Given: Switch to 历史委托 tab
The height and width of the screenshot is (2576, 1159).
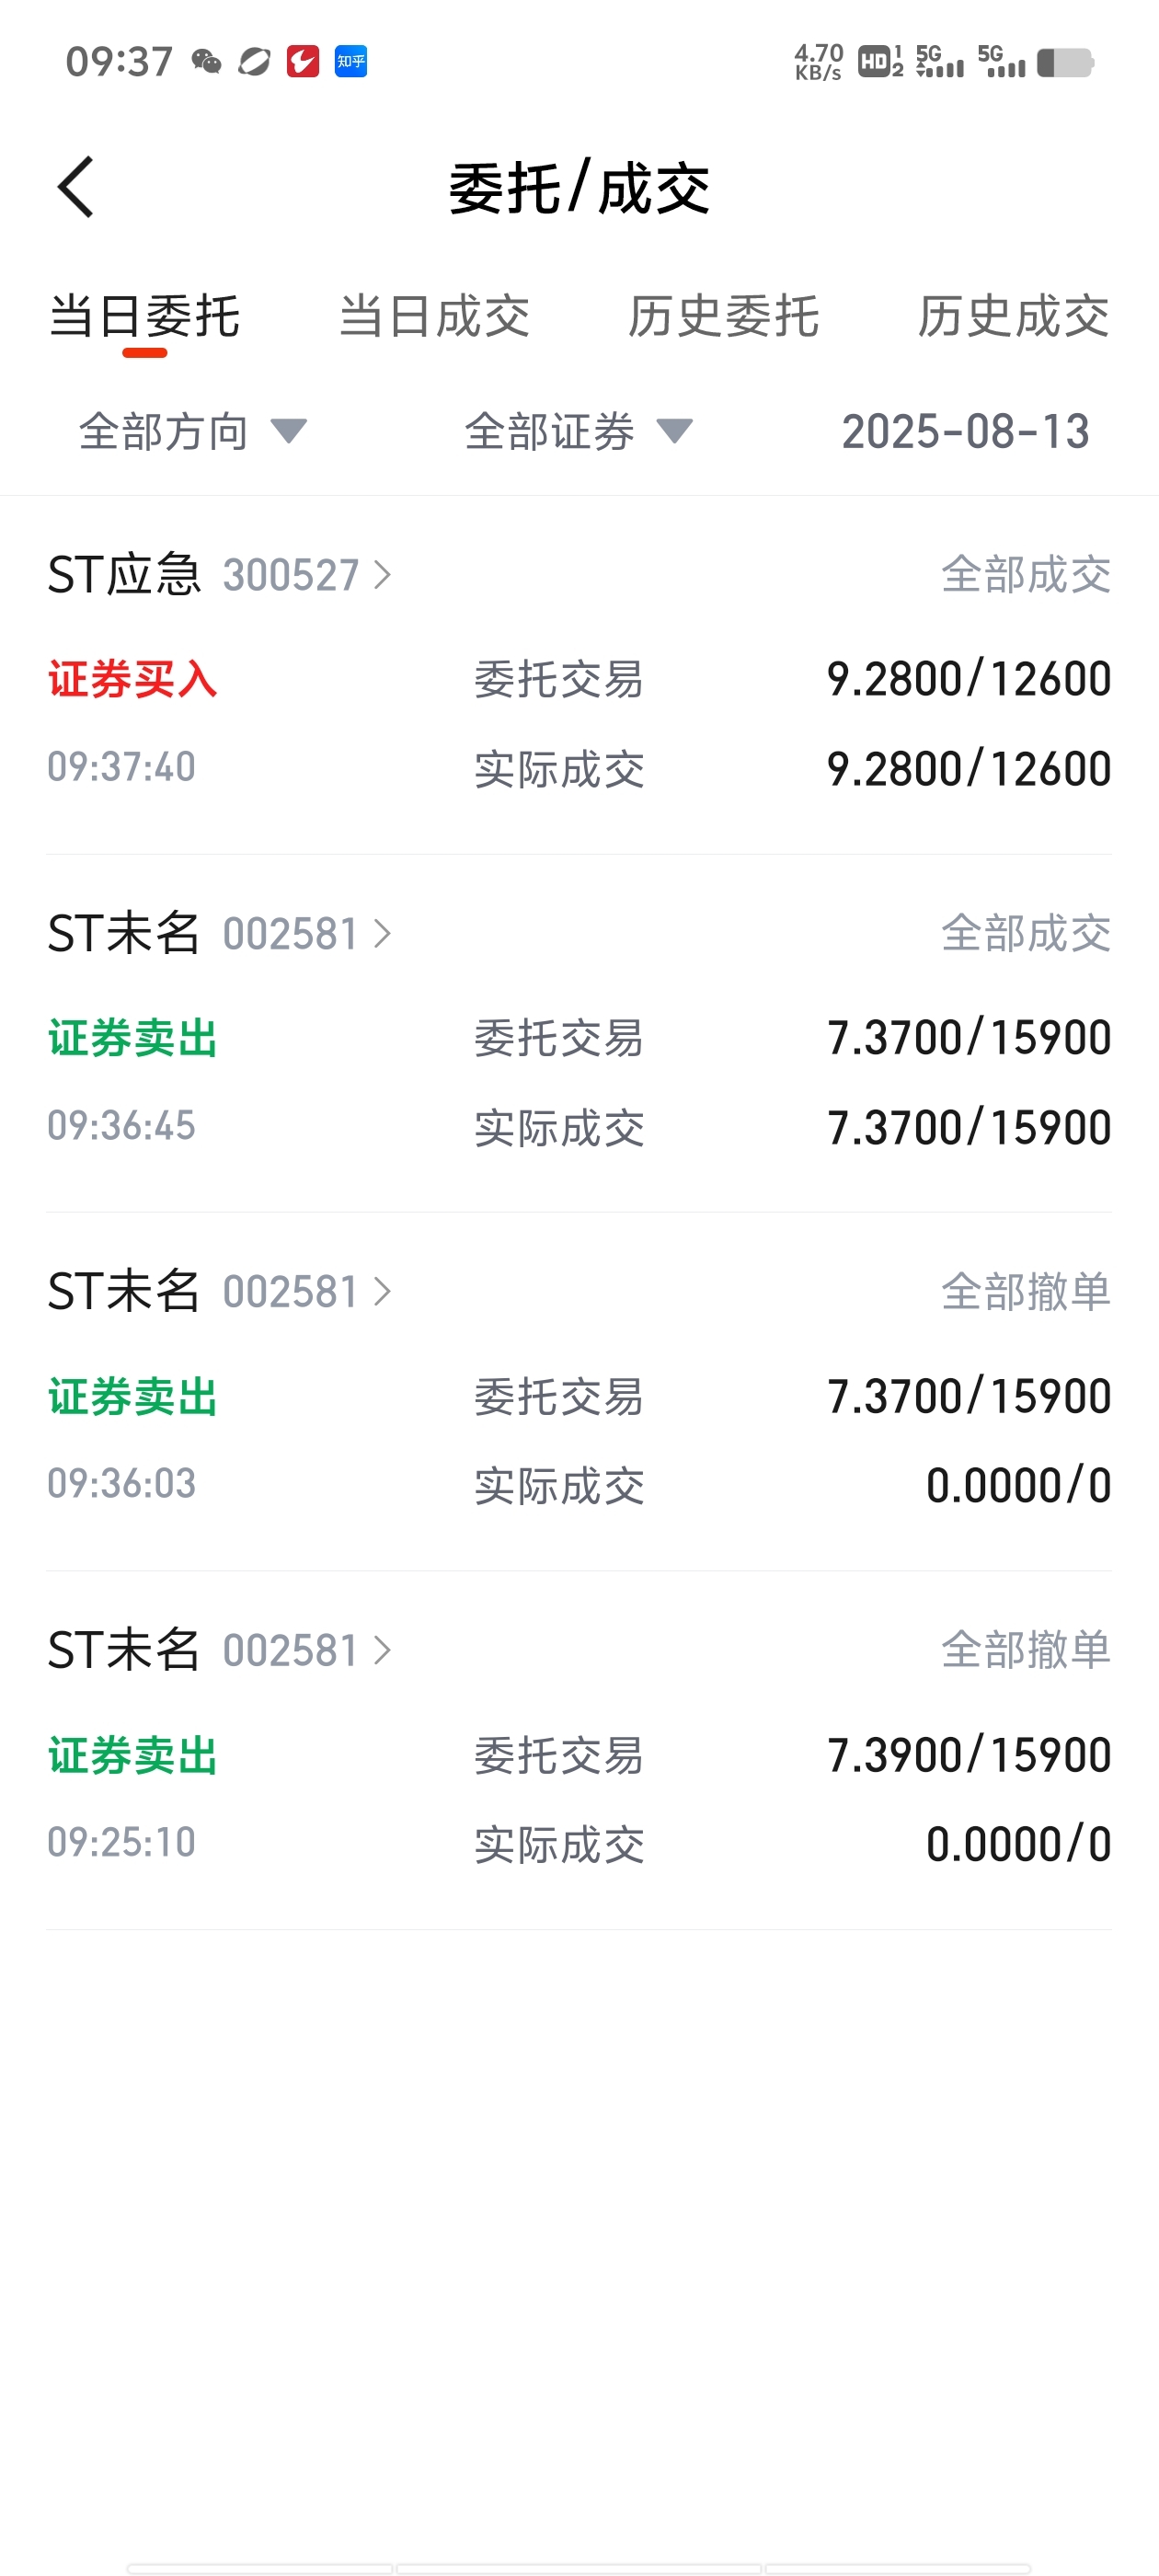Looking at the screenshot, I should tap(724, 317).
